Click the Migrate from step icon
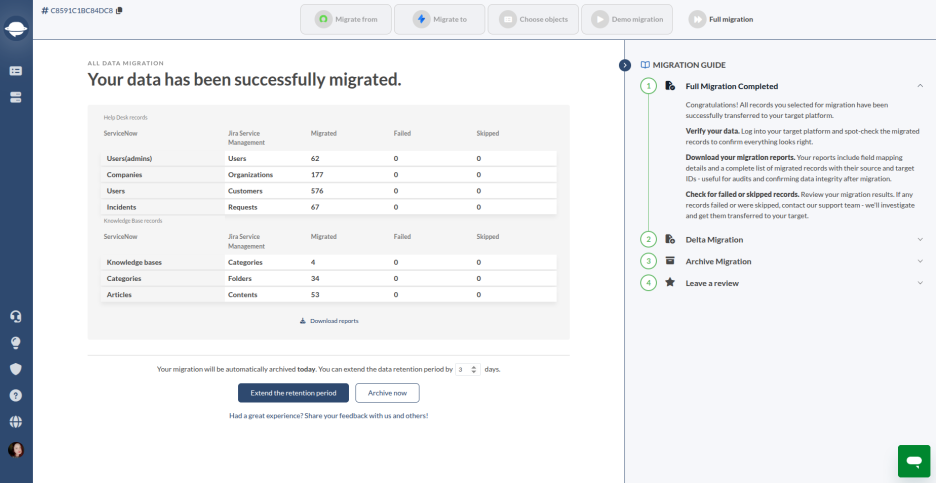This screenshot has width=936, height=483. click(324, 19)
